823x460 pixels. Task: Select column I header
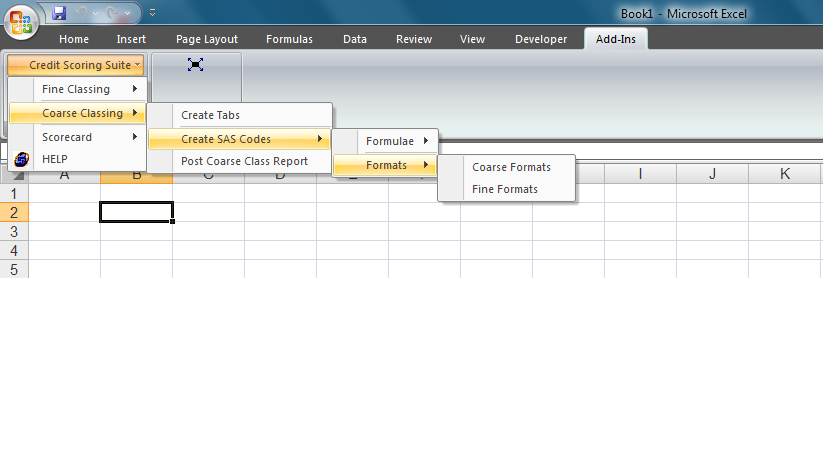(640, 174)
